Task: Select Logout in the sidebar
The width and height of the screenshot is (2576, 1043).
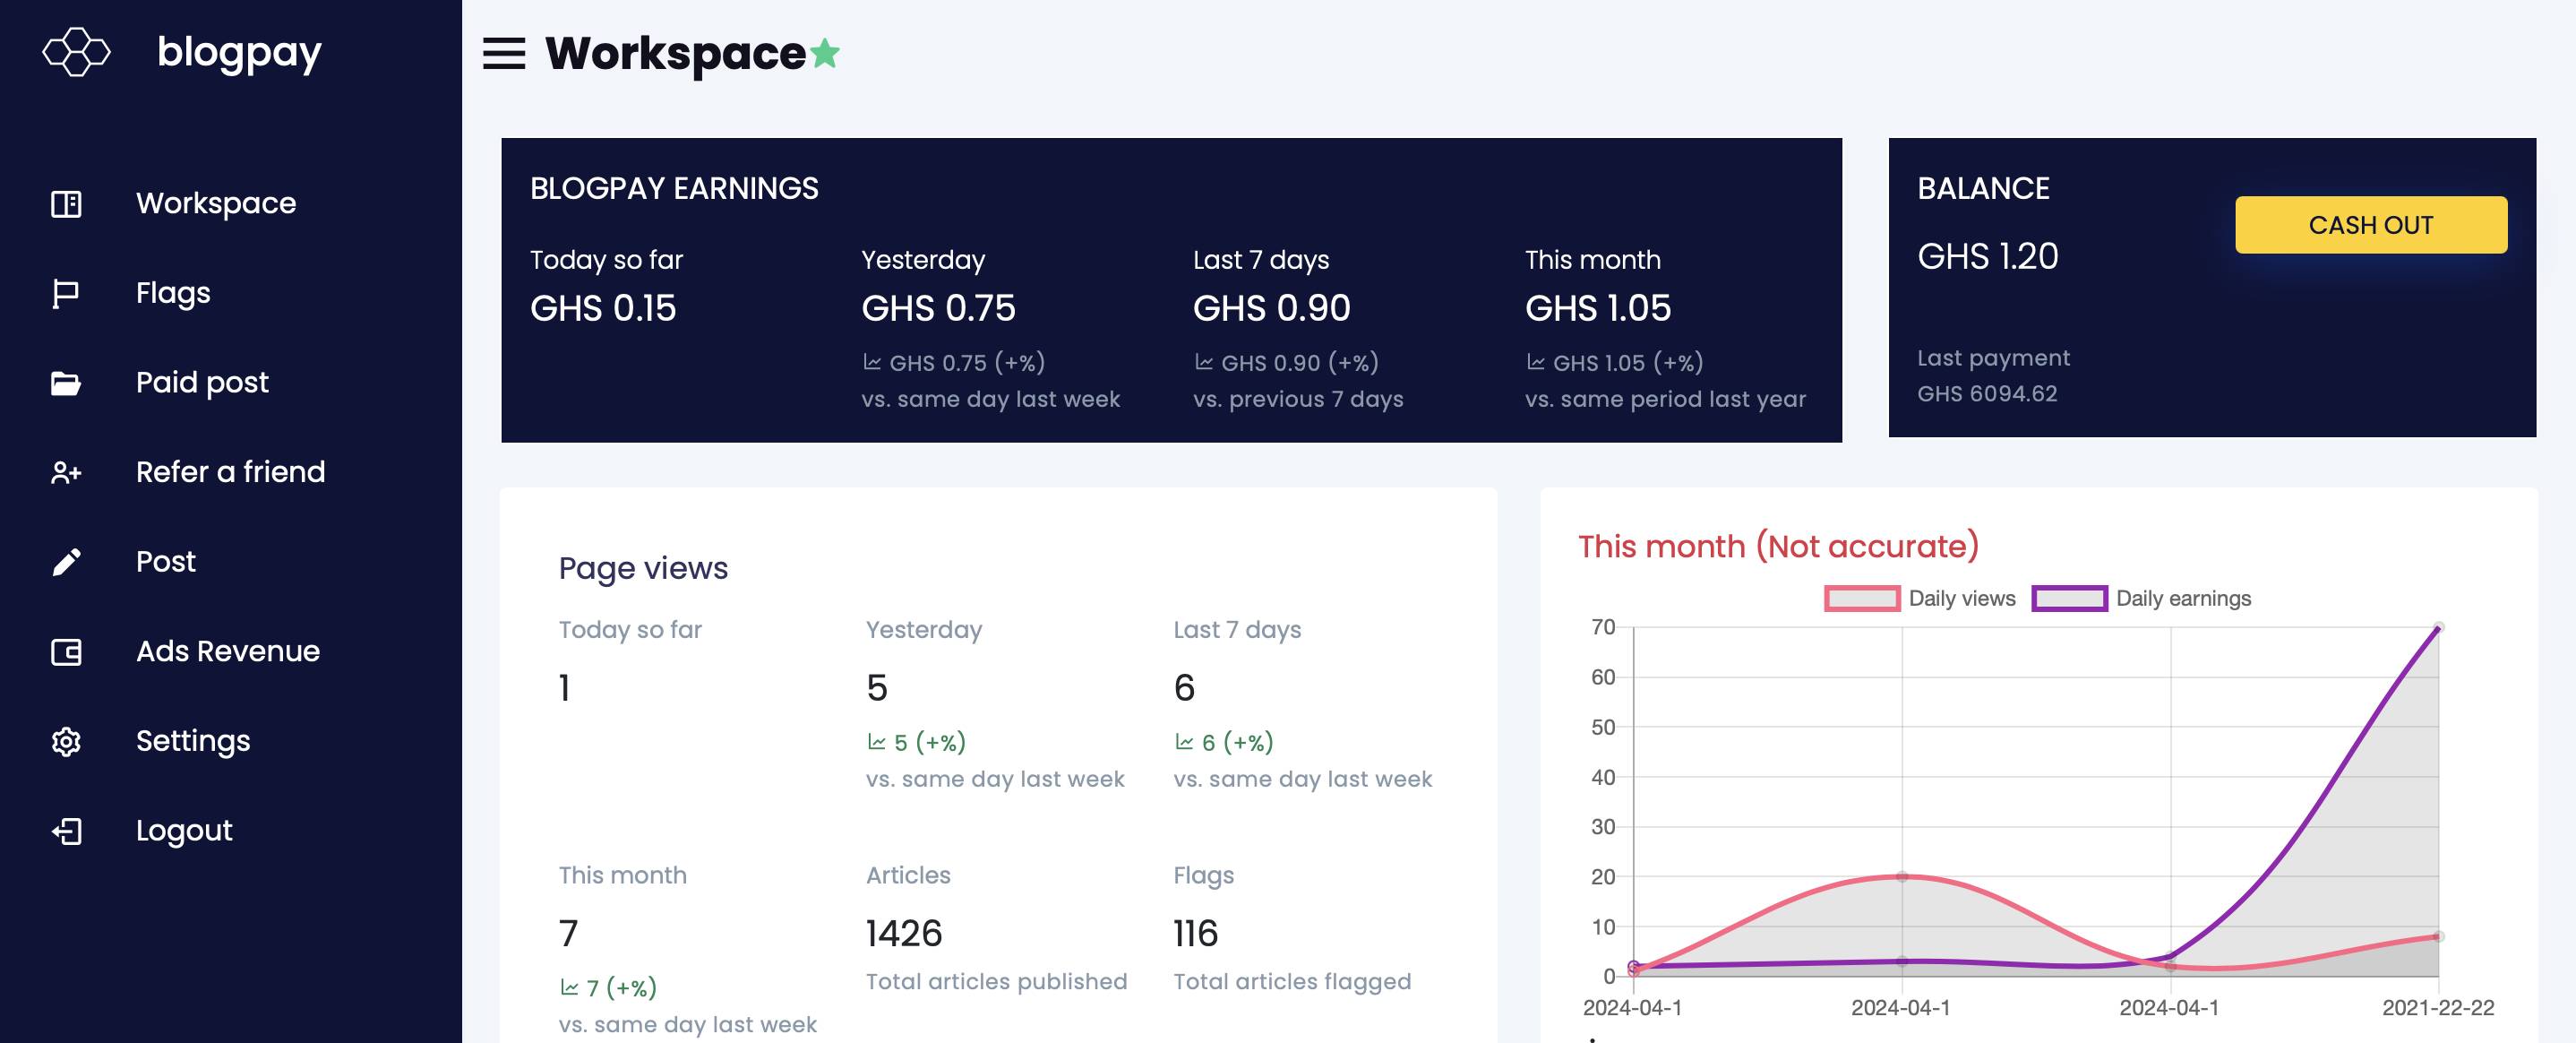Action: click(x=184, y=831)
